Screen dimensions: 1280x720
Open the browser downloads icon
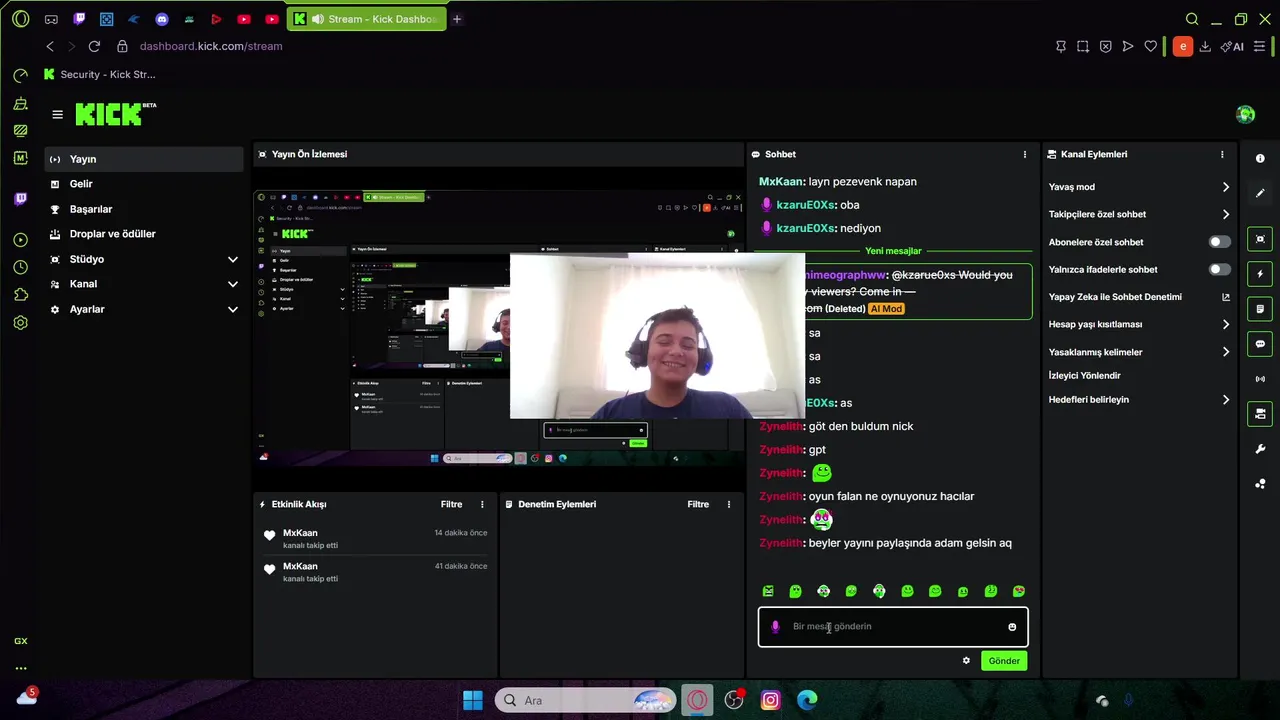tap(1205, 46)
